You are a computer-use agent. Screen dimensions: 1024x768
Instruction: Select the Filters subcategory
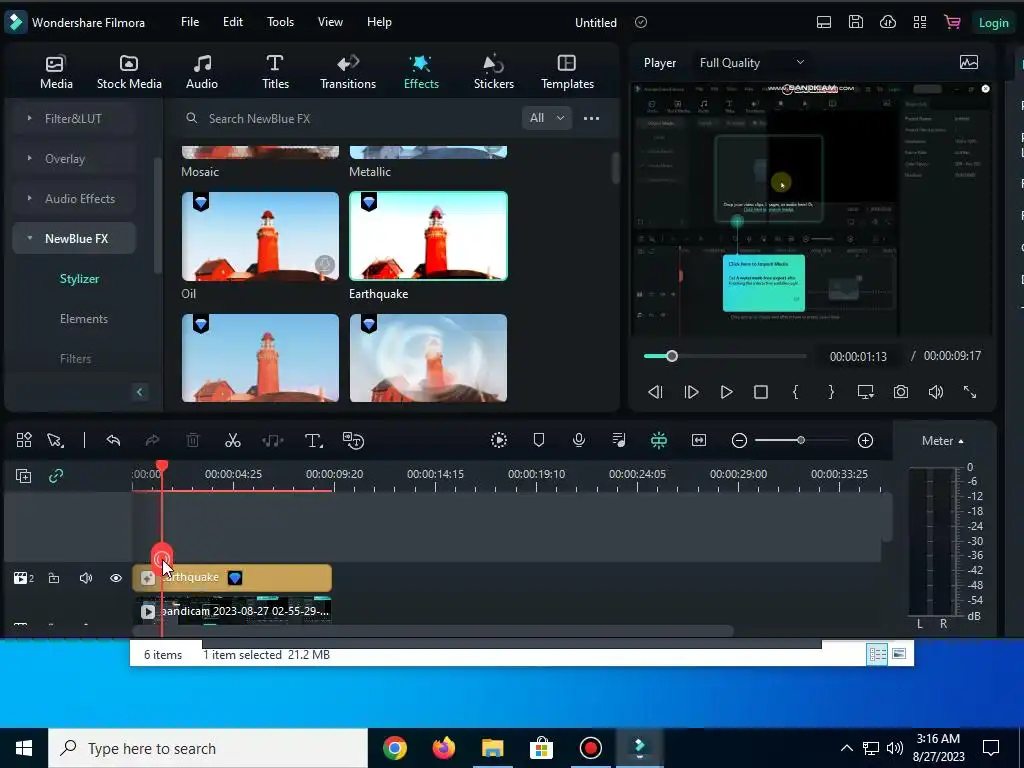point(75,359)
